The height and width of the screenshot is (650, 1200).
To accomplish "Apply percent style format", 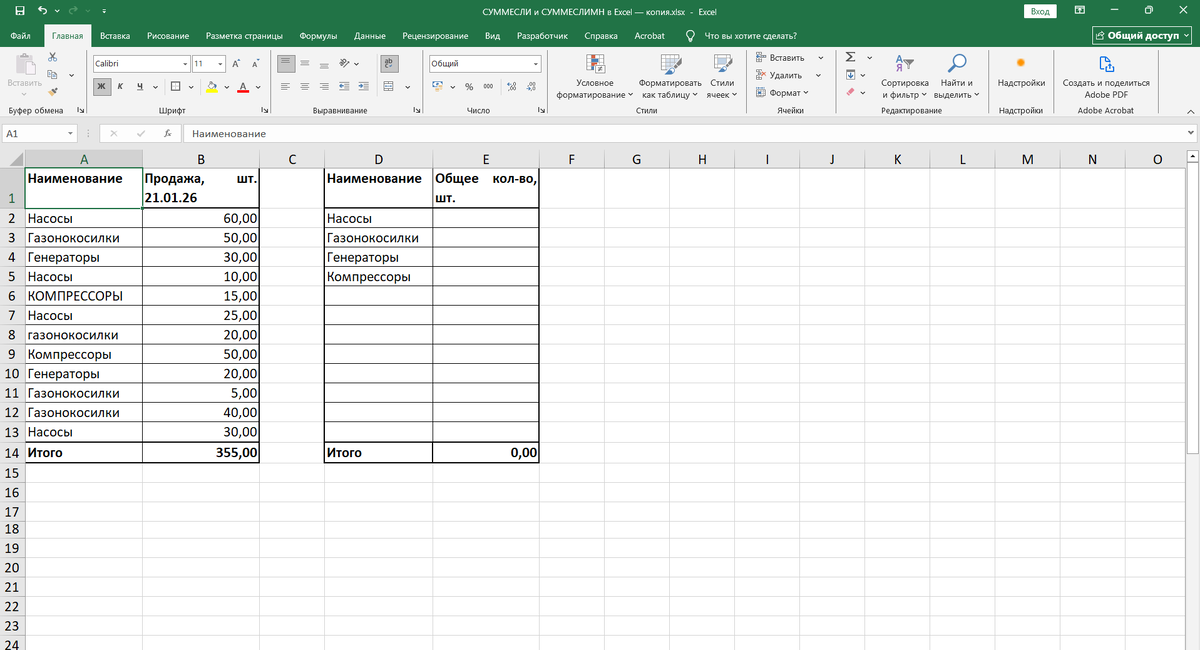I will click(x=469, y=86).
